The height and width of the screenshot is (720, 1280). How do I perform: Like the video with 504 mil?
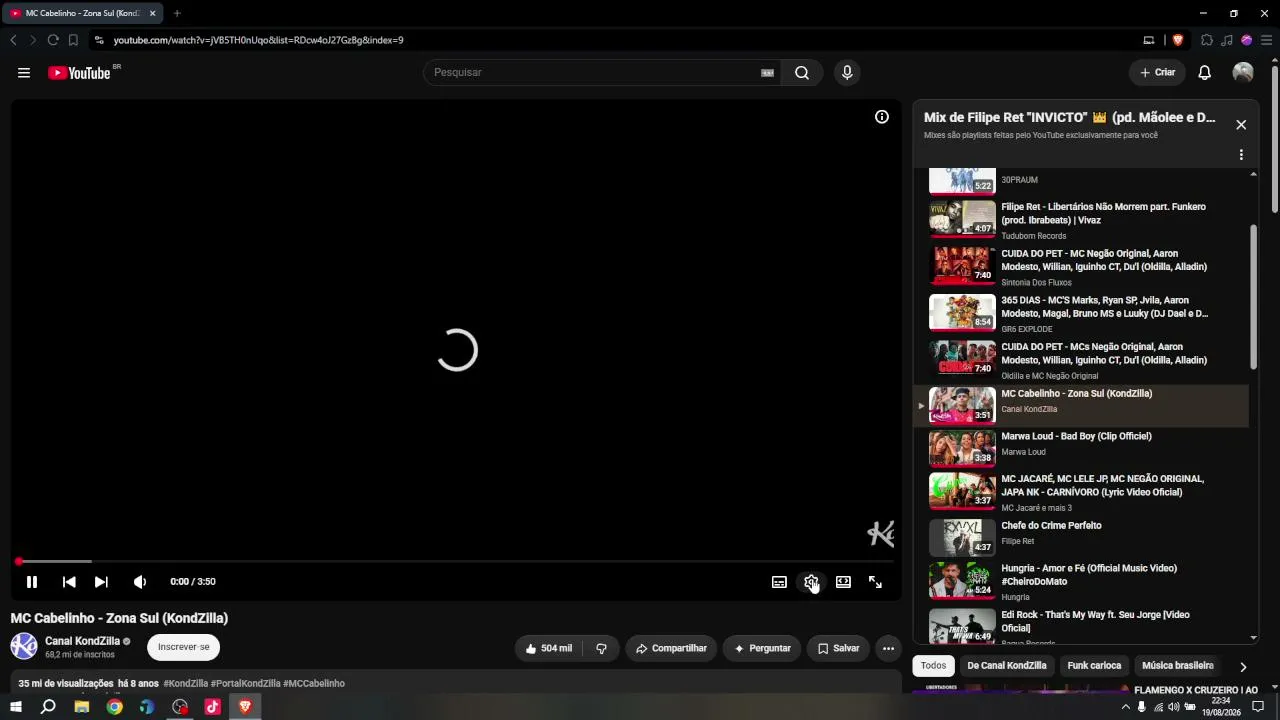[x=549, y=648]
